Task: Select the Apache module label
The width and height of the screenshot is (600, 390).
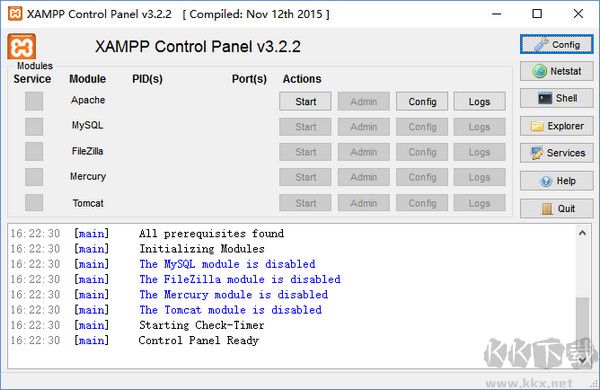Action: [88, 100]
